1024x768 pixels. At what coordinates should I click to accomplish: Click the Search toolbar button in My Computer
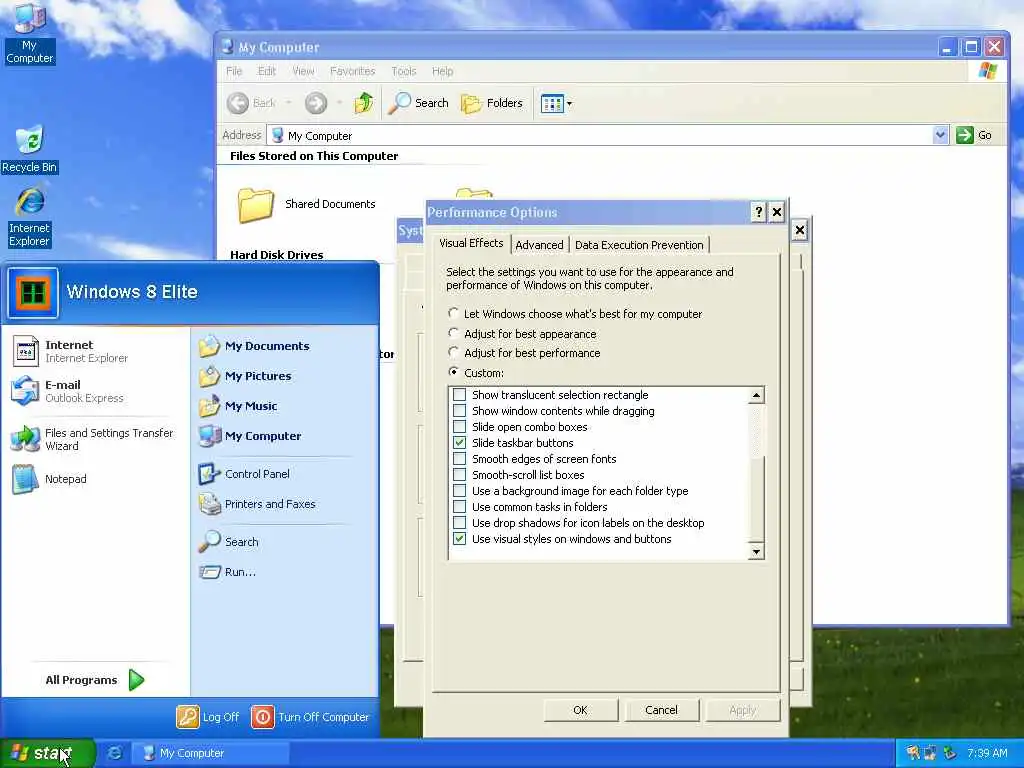click(x=419, y=103)
